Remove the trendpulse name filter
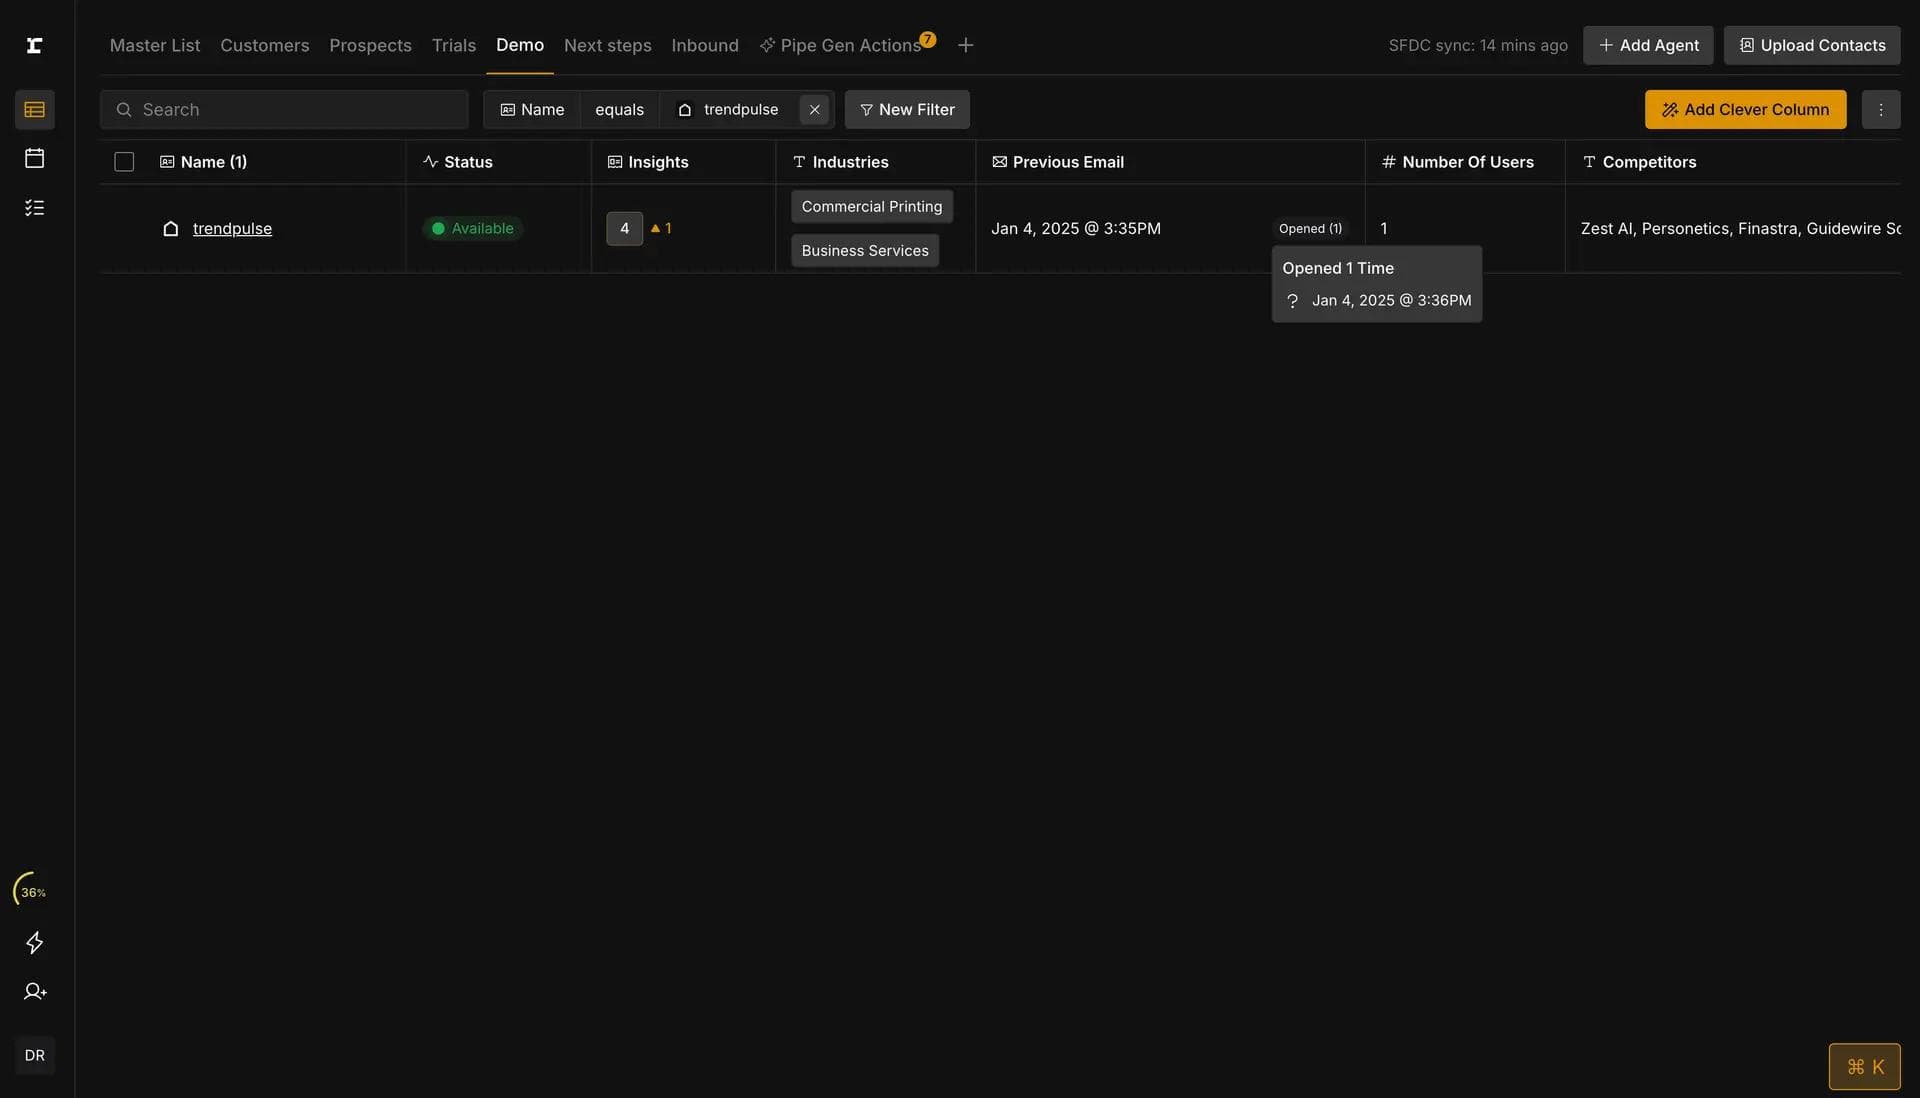 click(x=814, y=109)
